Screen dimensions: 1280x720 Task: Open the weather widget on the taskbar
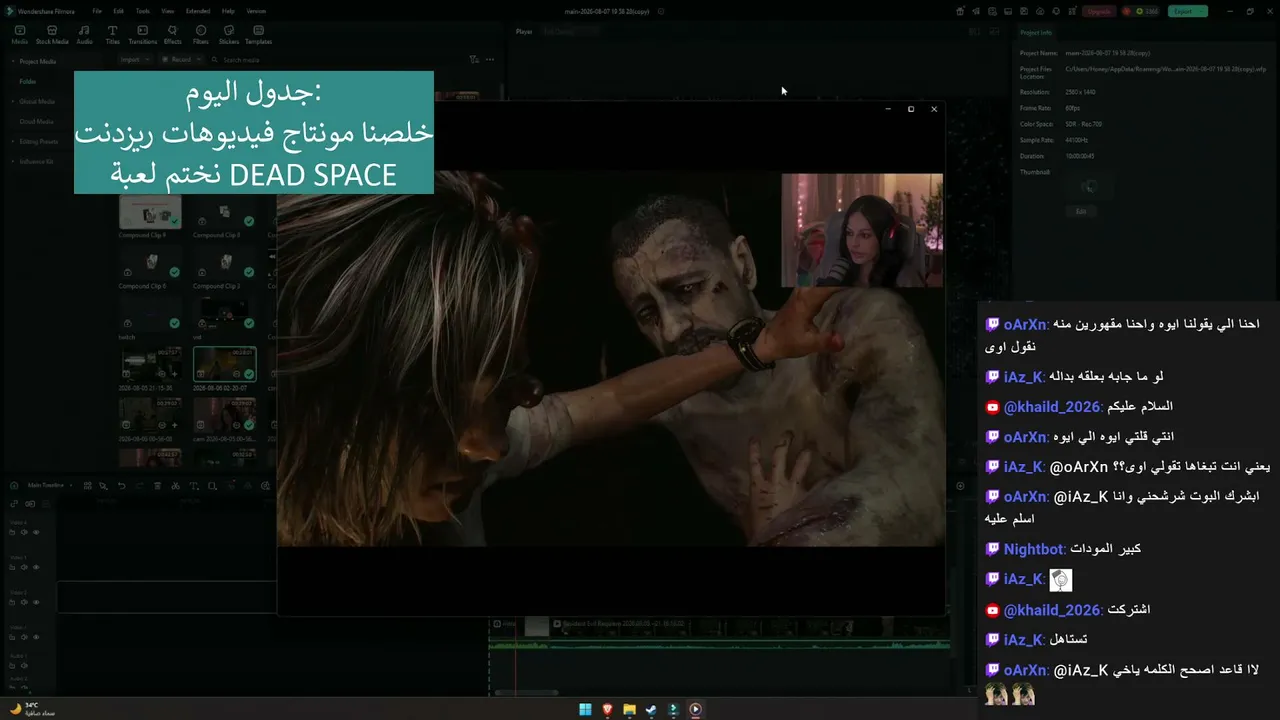[32, 709]
